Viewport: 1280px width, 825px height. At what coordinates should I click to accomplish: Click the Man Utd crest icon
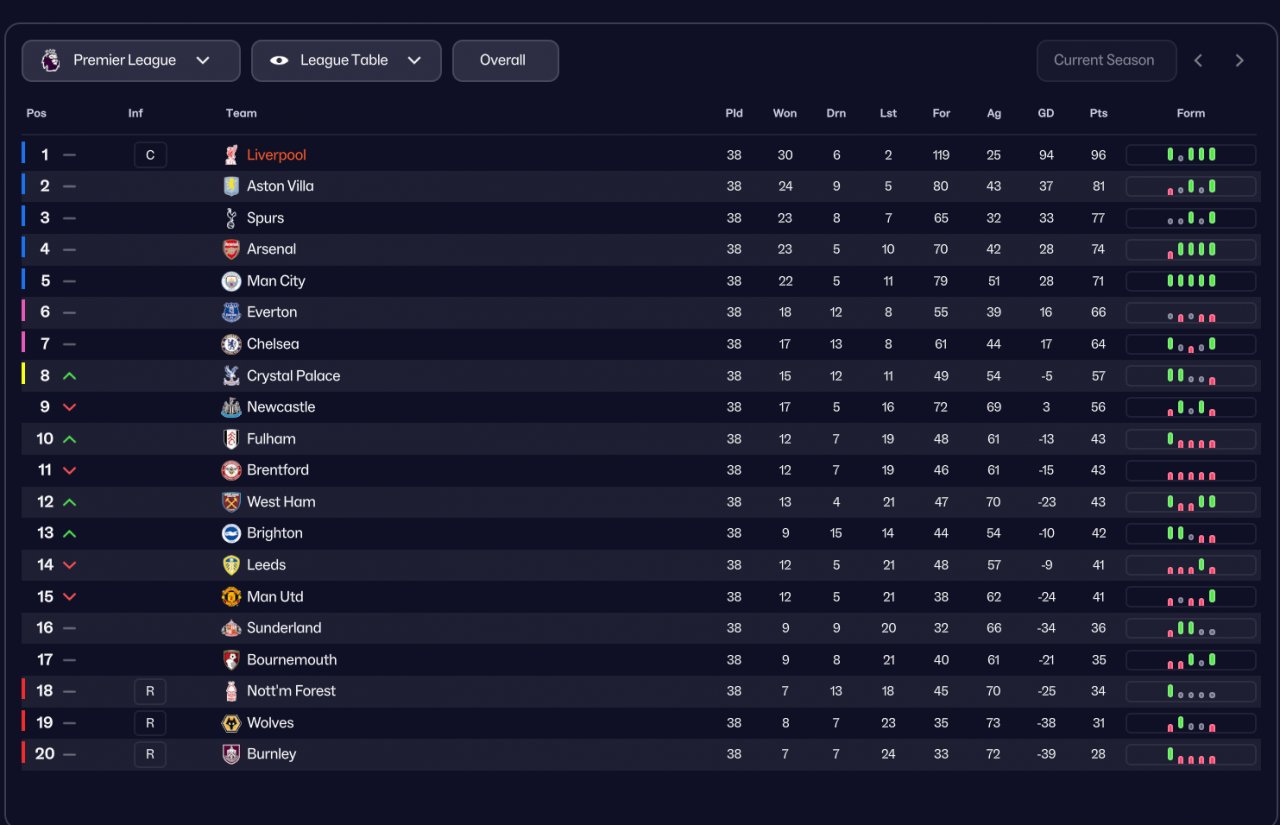(x=231, y=597)
